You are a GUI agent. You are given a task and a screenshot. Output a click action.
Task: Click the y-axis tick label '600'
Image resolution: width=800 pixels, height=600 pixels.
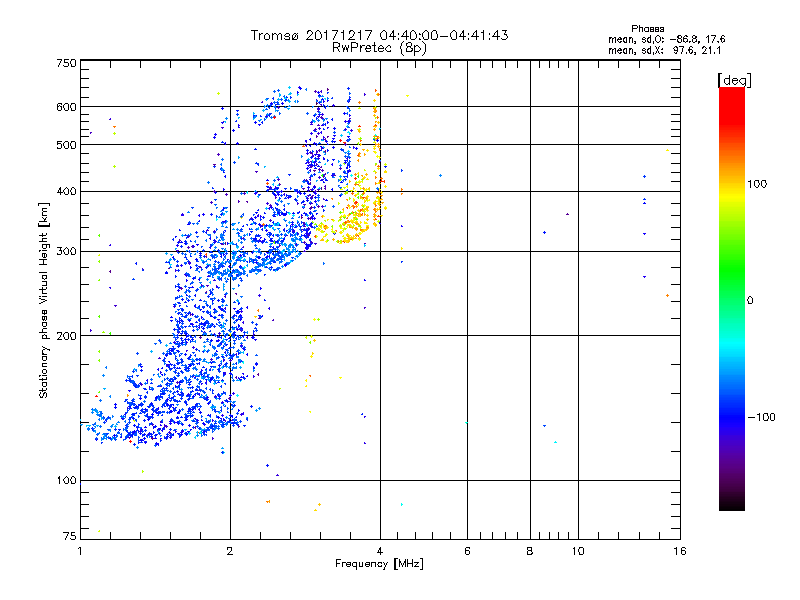(x=66, y=107)
